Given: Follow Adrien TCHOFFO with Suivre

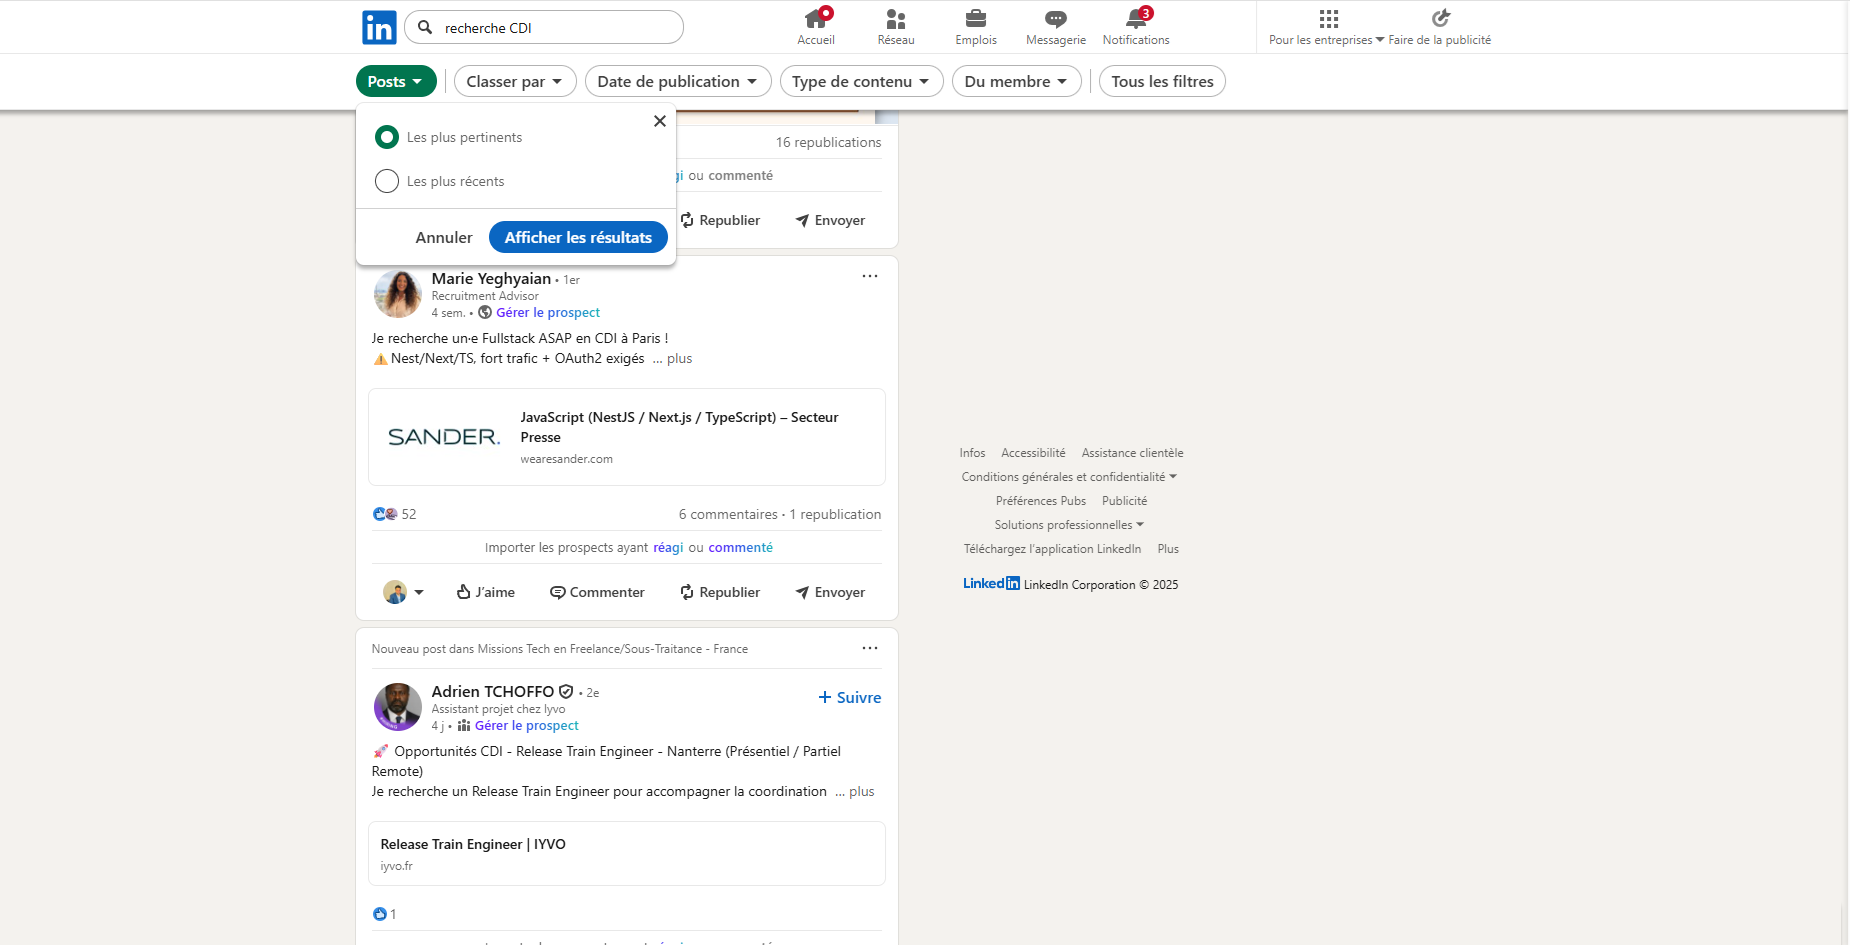Looking at the screenshot, I should click(x=849, y=697).
